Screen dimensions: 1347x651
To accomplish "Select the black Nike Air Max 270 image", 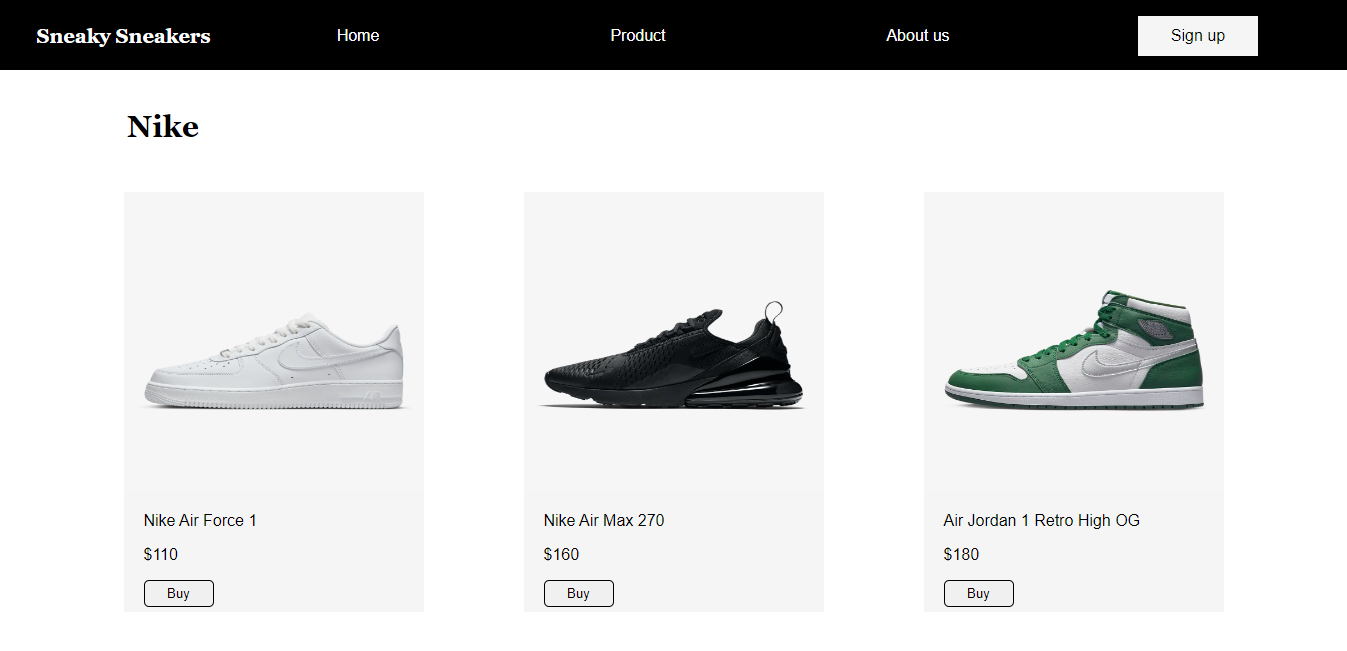I will click(x=674, y=342).
